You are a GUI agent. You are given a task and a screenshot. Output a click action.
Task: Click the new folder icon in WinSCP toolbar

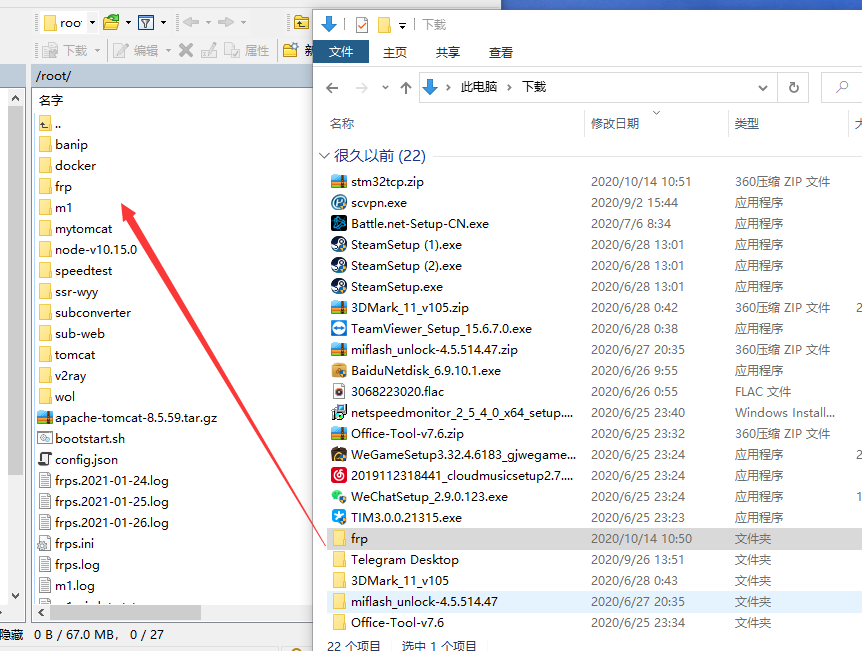pos(290,50)
